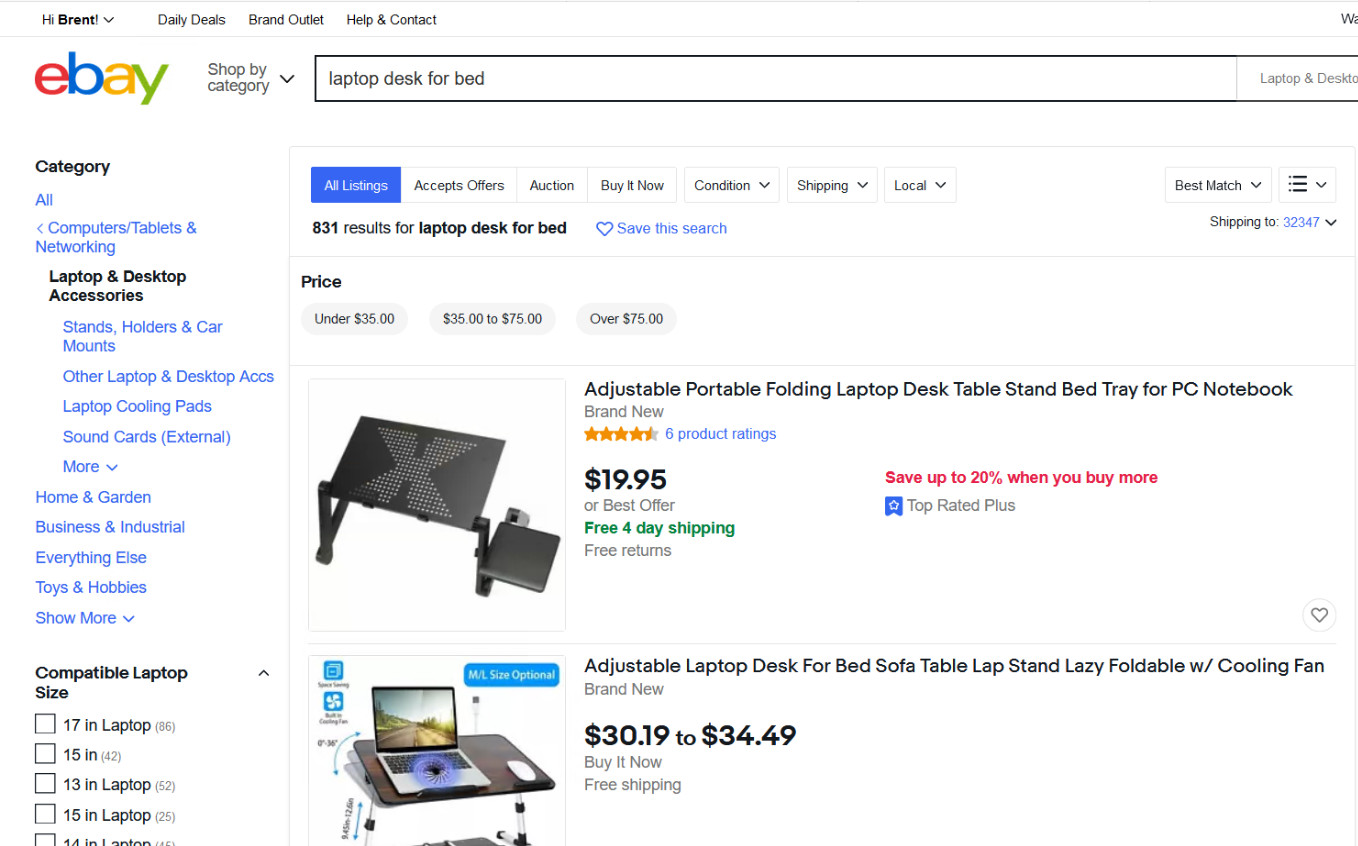The width and height of the screenshot is (1358, 846).
Task: Check the 15 in compatible laptop size box
Action: [x=45, y=753]
